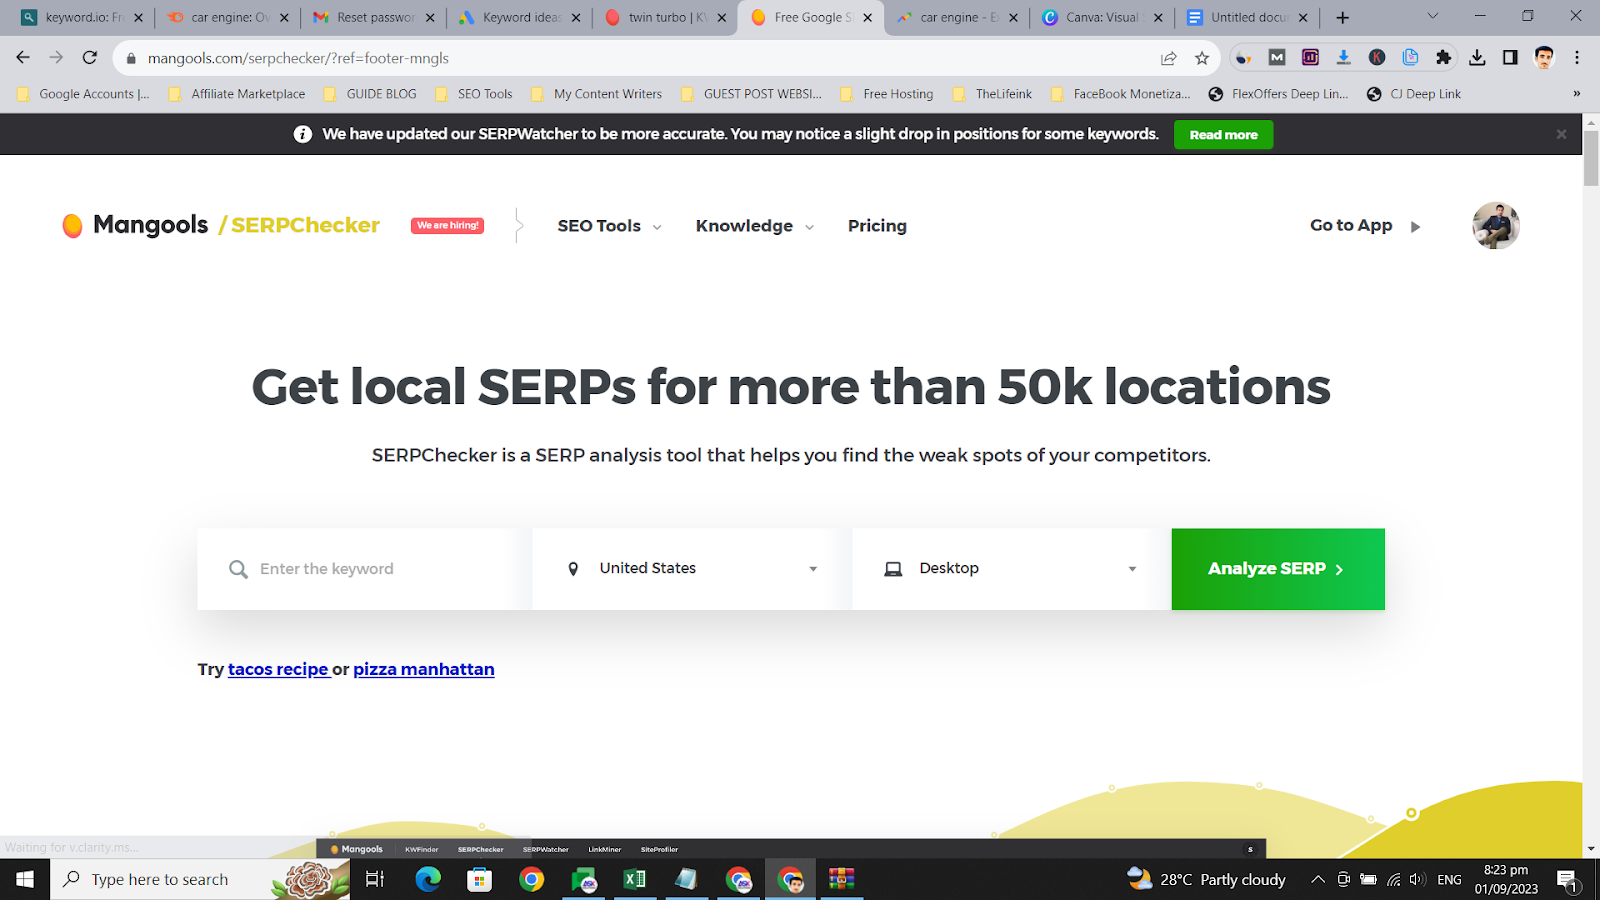Click SiteProfiler in the bottom Mangools bar

point(660,849)
